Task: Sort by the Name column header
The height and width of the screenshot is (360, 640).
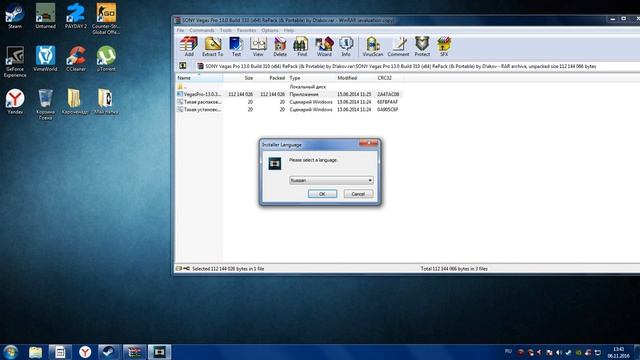Action: (x=199, y=78)
